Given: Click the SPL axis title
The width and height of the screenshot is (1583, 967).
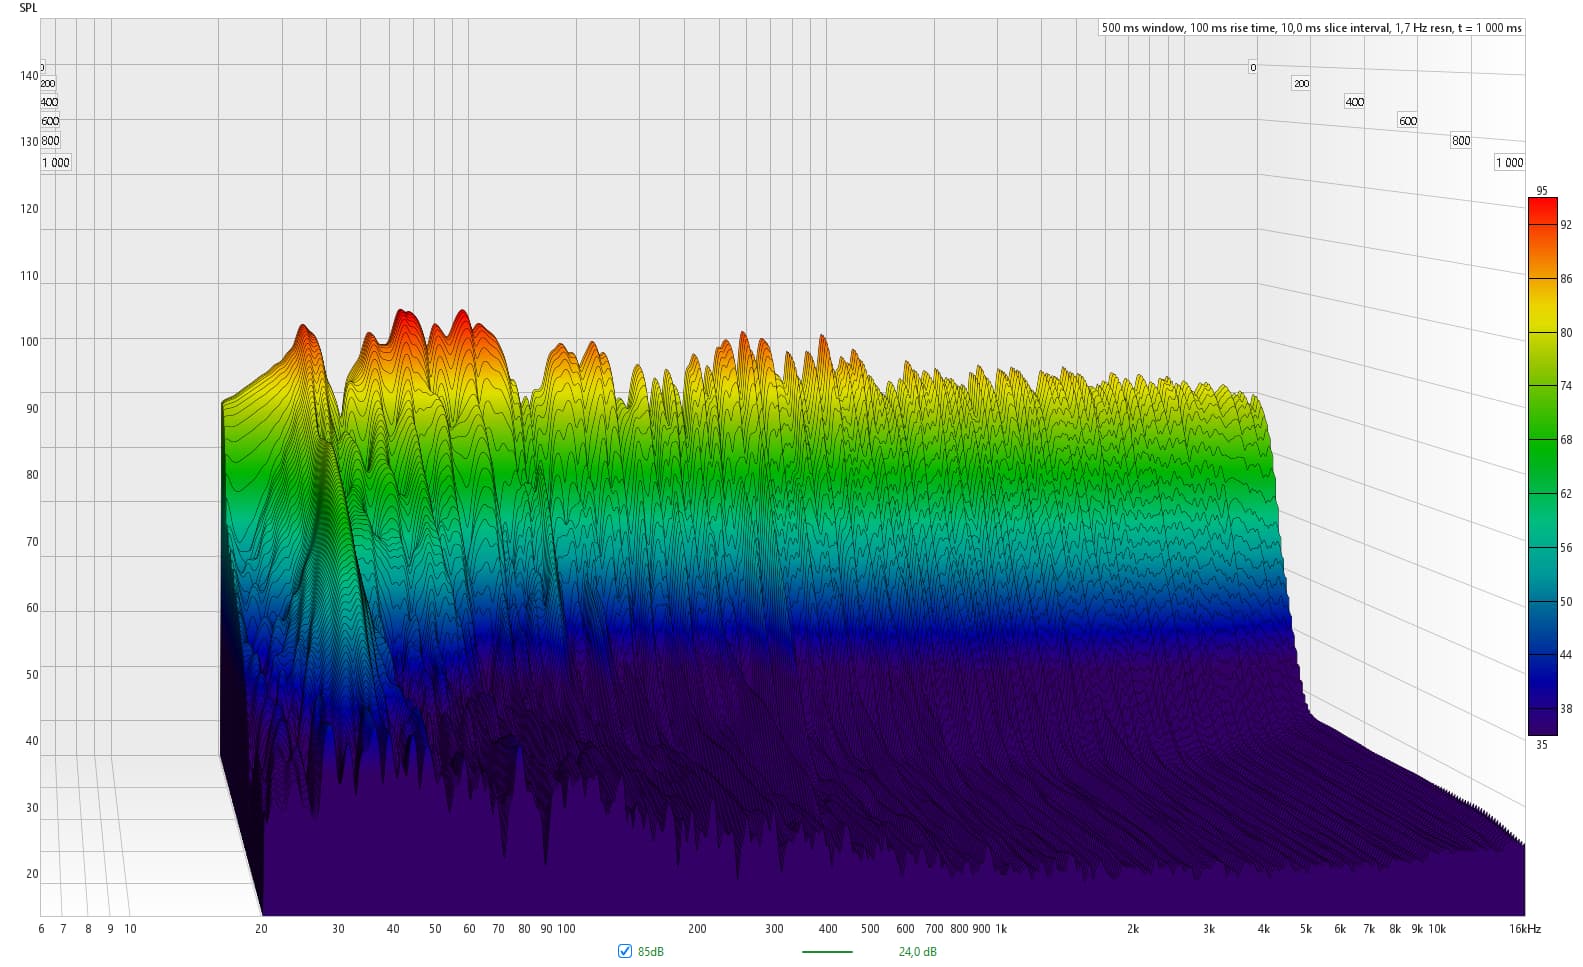Looking at the screenshot, I should pos(29,8).
